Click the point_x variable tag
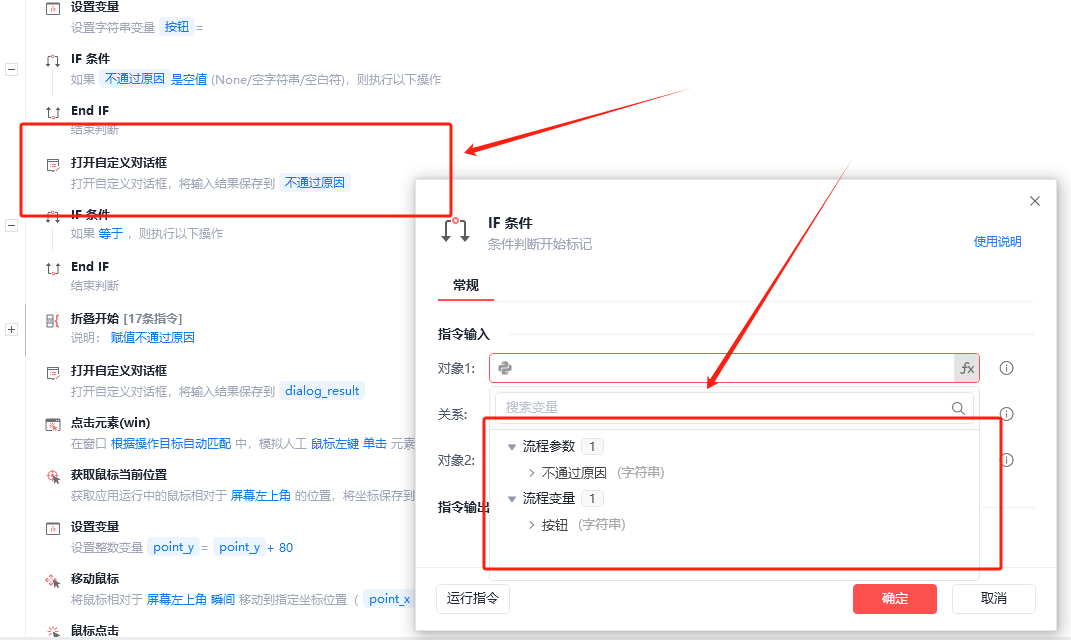Image resolution: width=1071 pixels, height=640 pixels. point(389,599)
